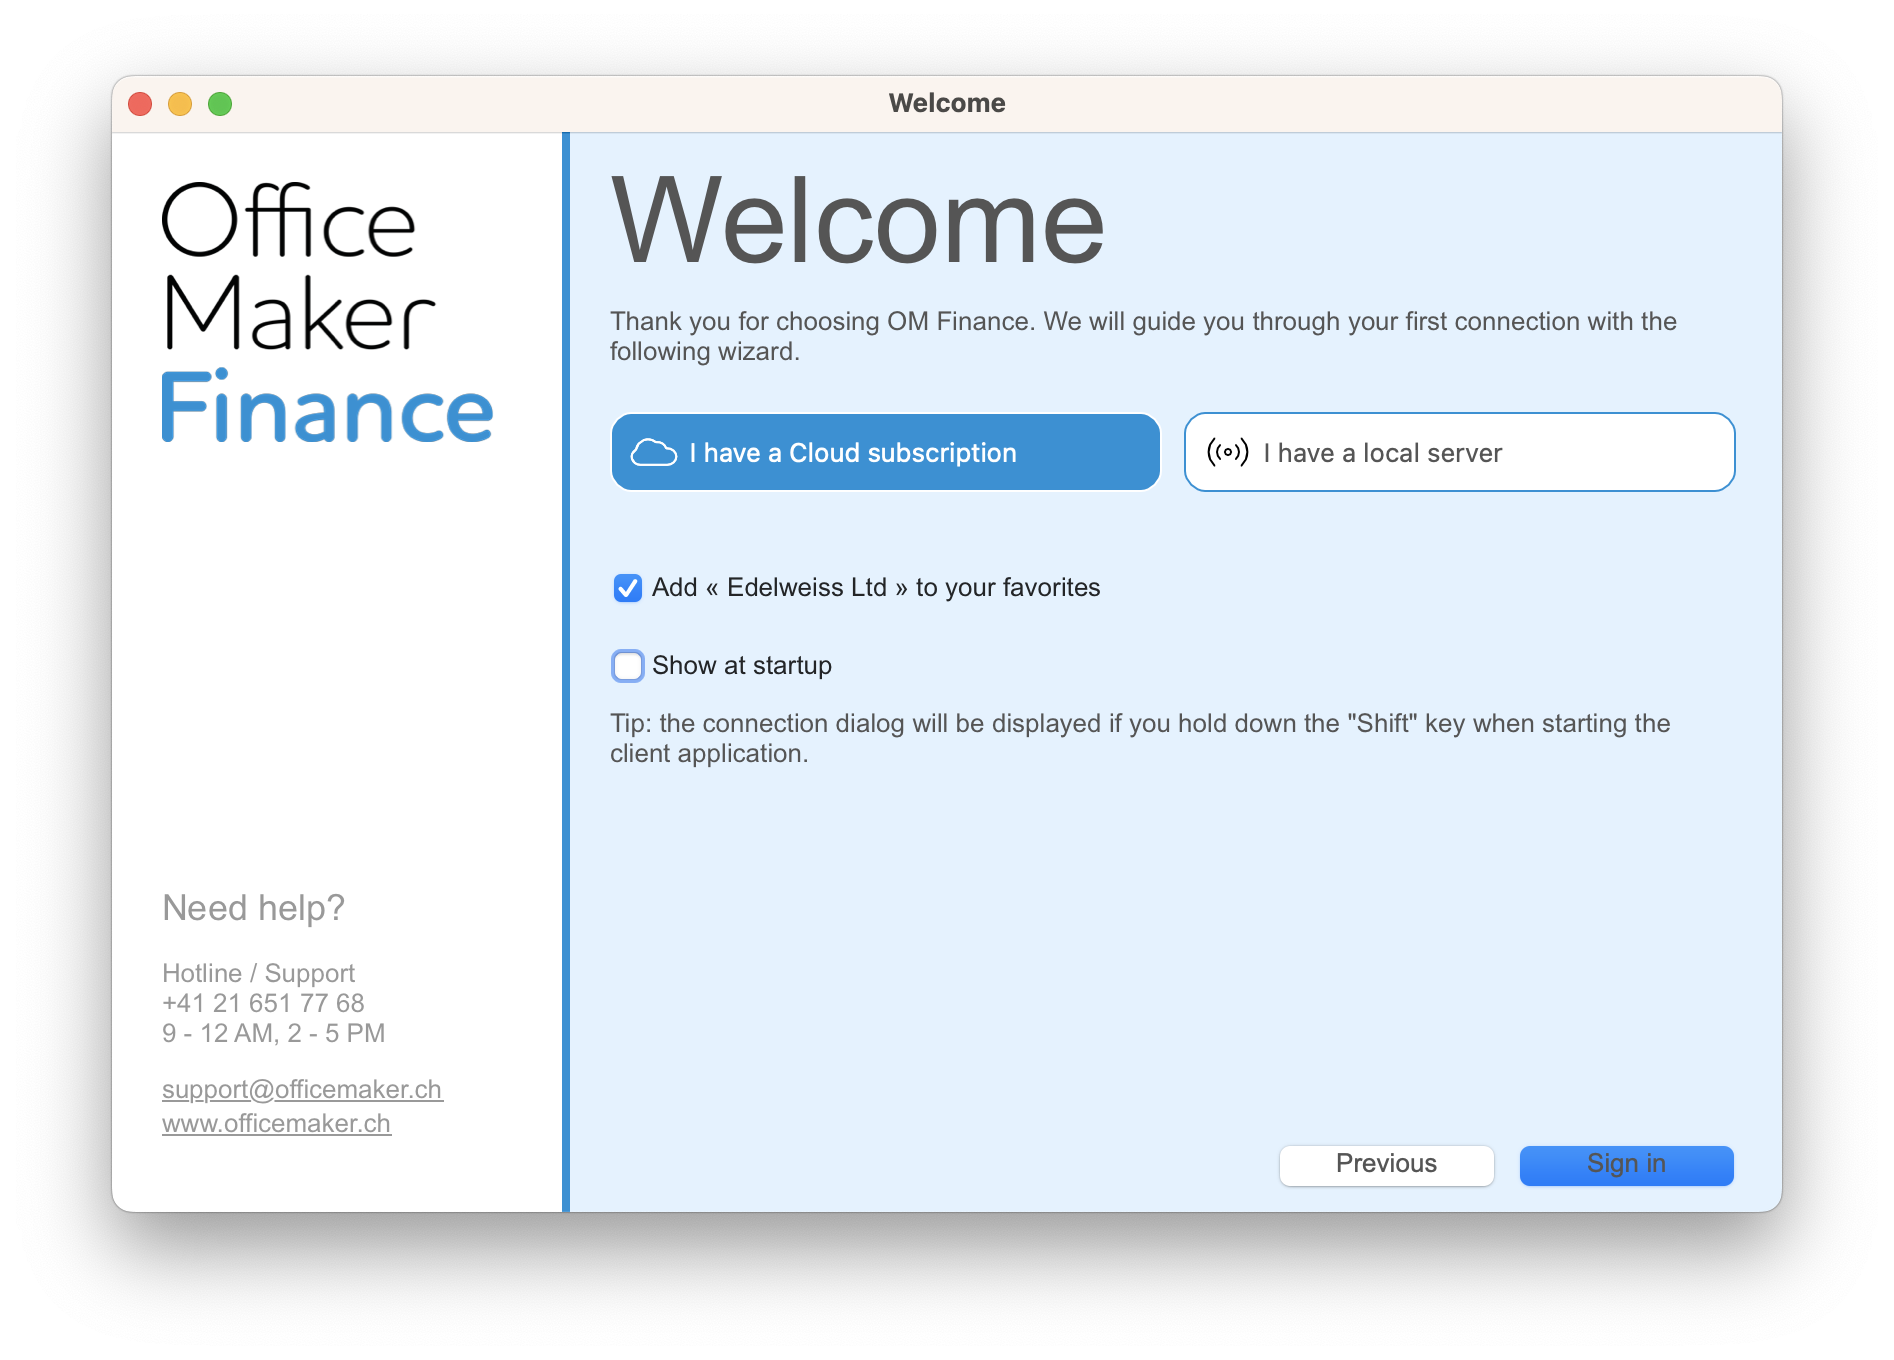Image resolution: width=1894 pixels, height=1360 pixels.
Task: Maximize the window with green button
Action: pos(220,104)
